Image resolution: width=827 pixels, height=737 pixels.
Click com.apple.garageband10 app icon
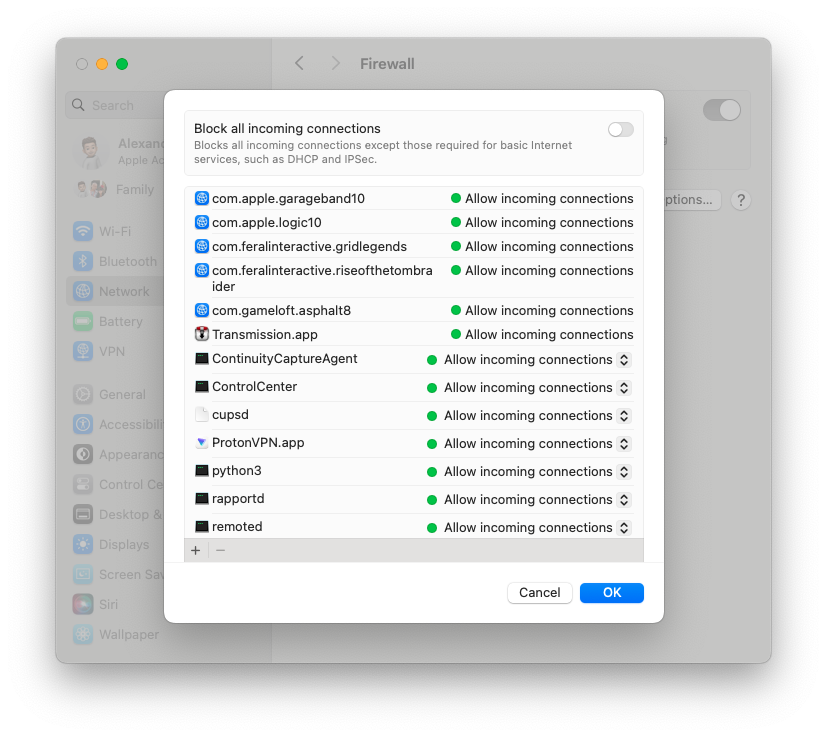[202, 198]
